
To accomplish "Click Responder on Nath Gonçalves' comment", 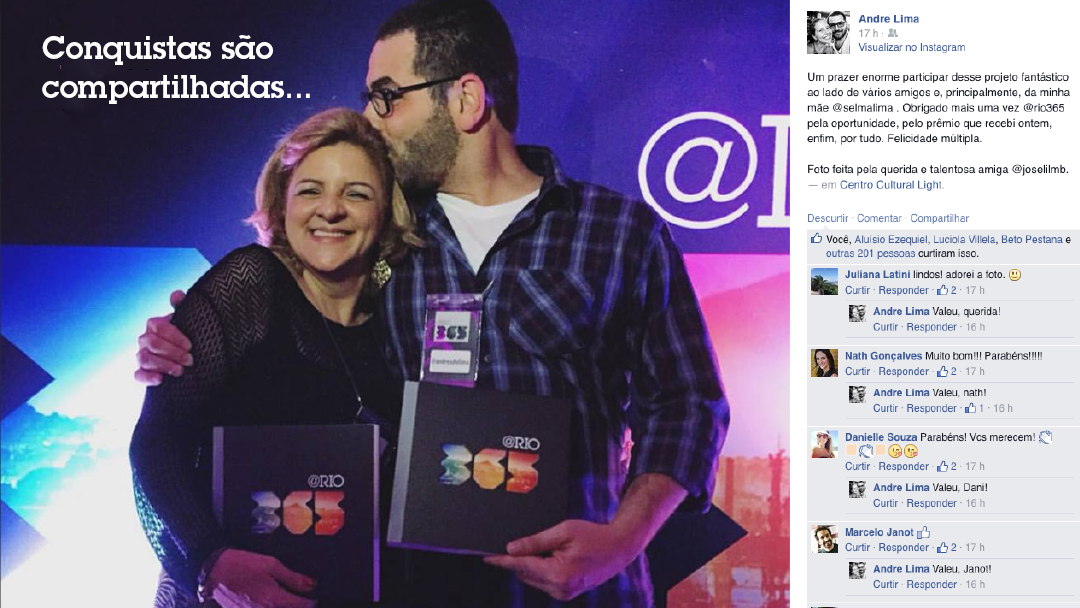I will point(904,372).
